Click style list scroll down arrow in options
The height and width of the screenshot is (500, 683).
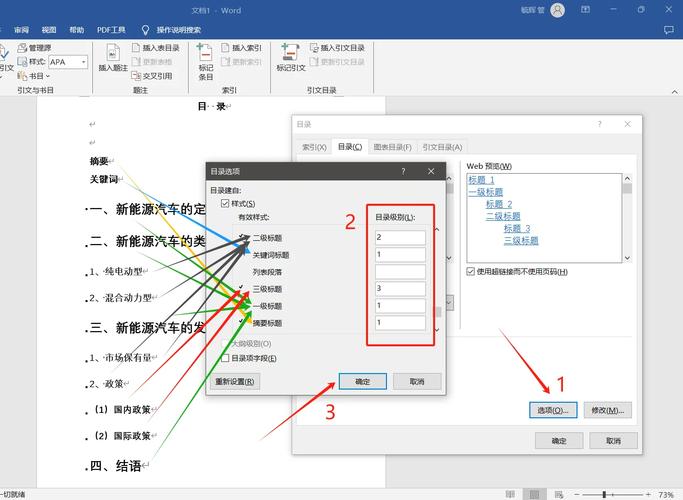coord(437,330)
